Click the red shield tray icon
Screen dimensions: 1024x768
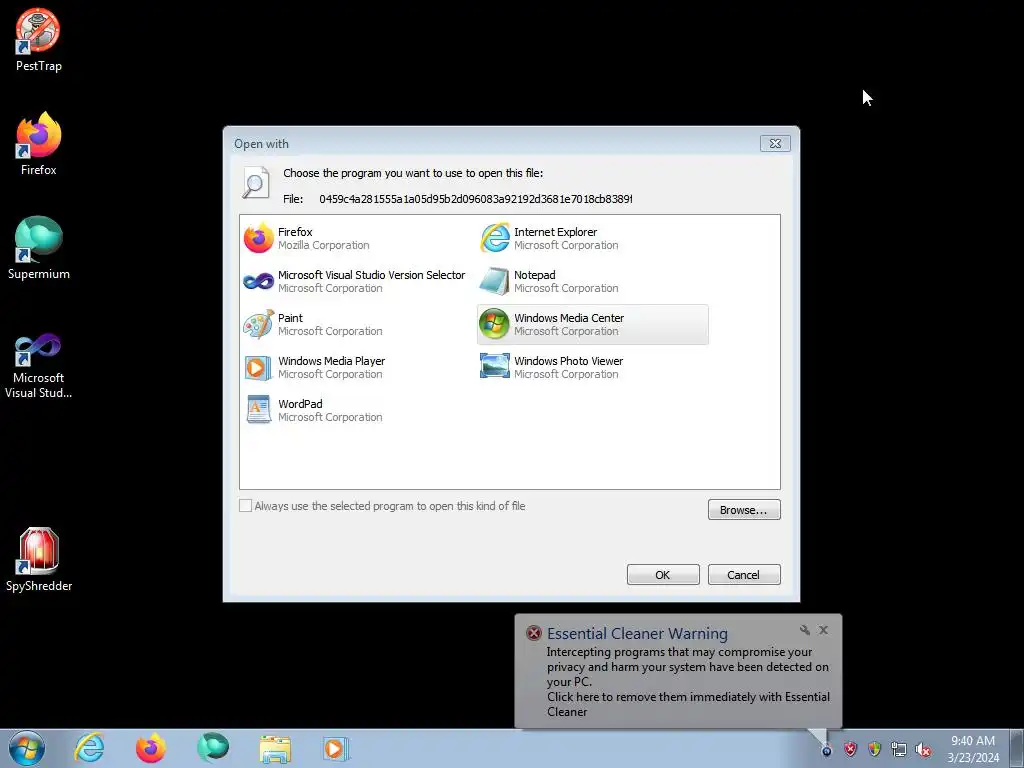850,750
